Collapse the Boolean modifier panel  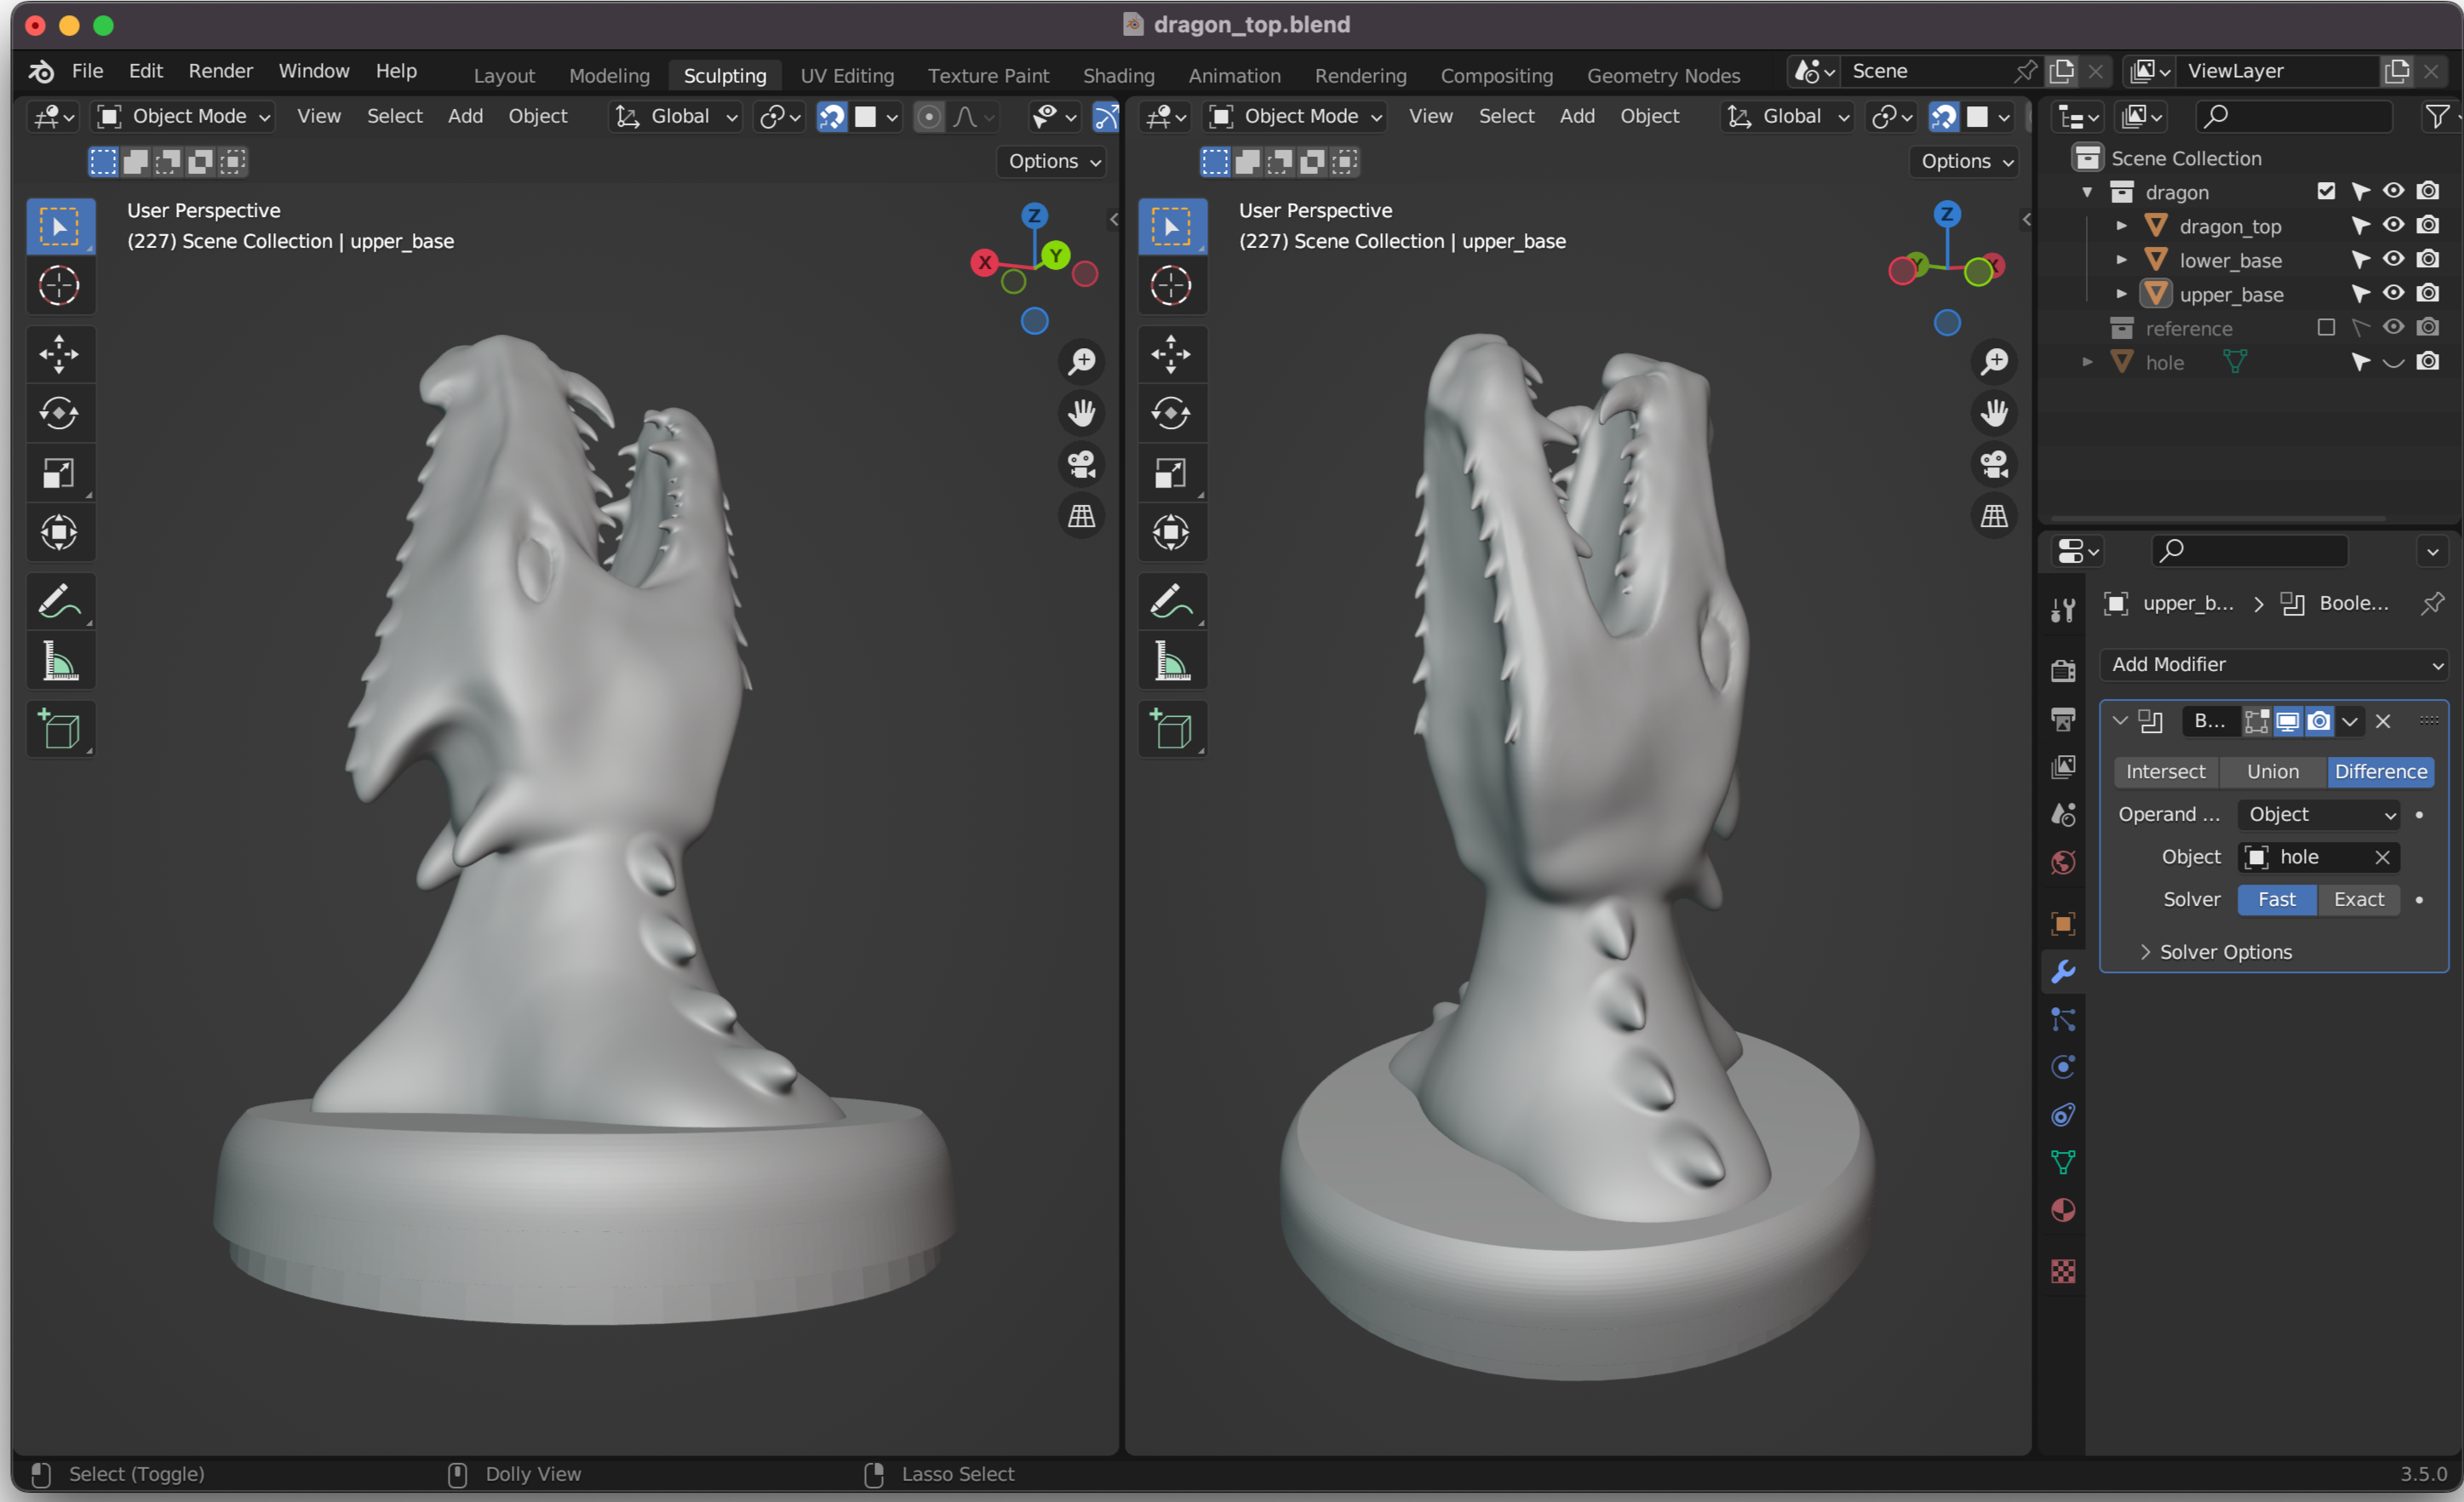tap(2120, 721)
